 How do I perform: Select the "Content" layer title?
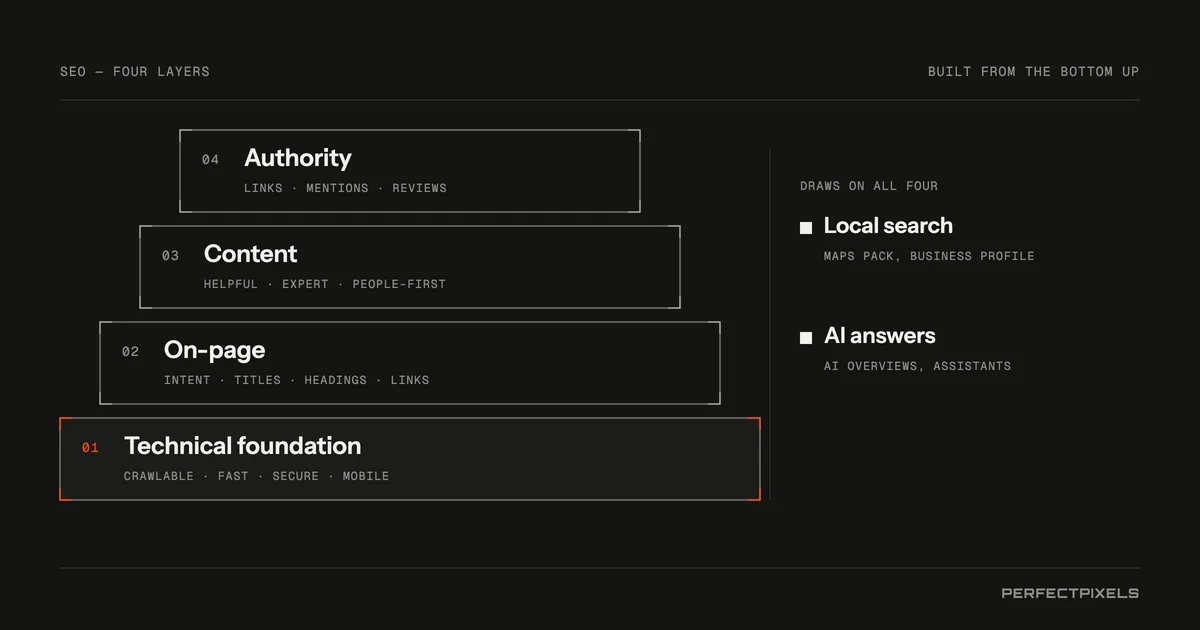[250, 254]
